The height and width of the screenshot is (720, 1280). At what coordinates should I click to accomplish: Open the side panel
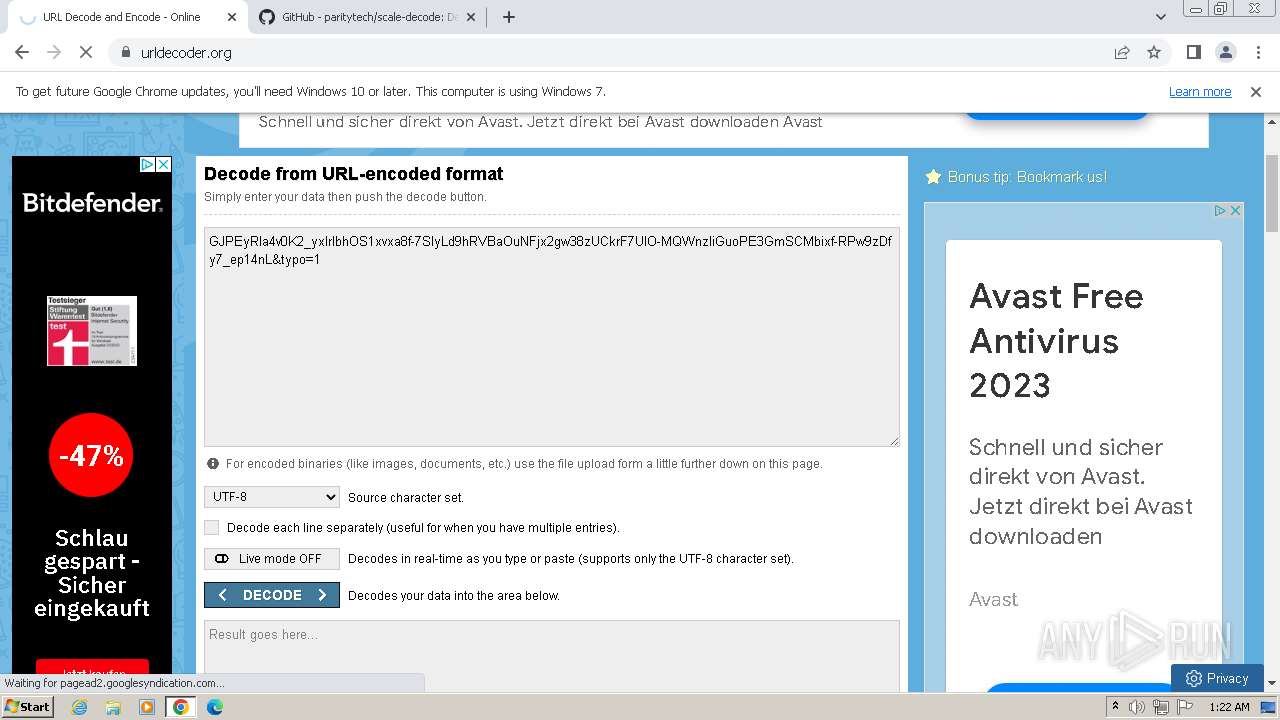pyautogui.click(x=1193, y=52)
